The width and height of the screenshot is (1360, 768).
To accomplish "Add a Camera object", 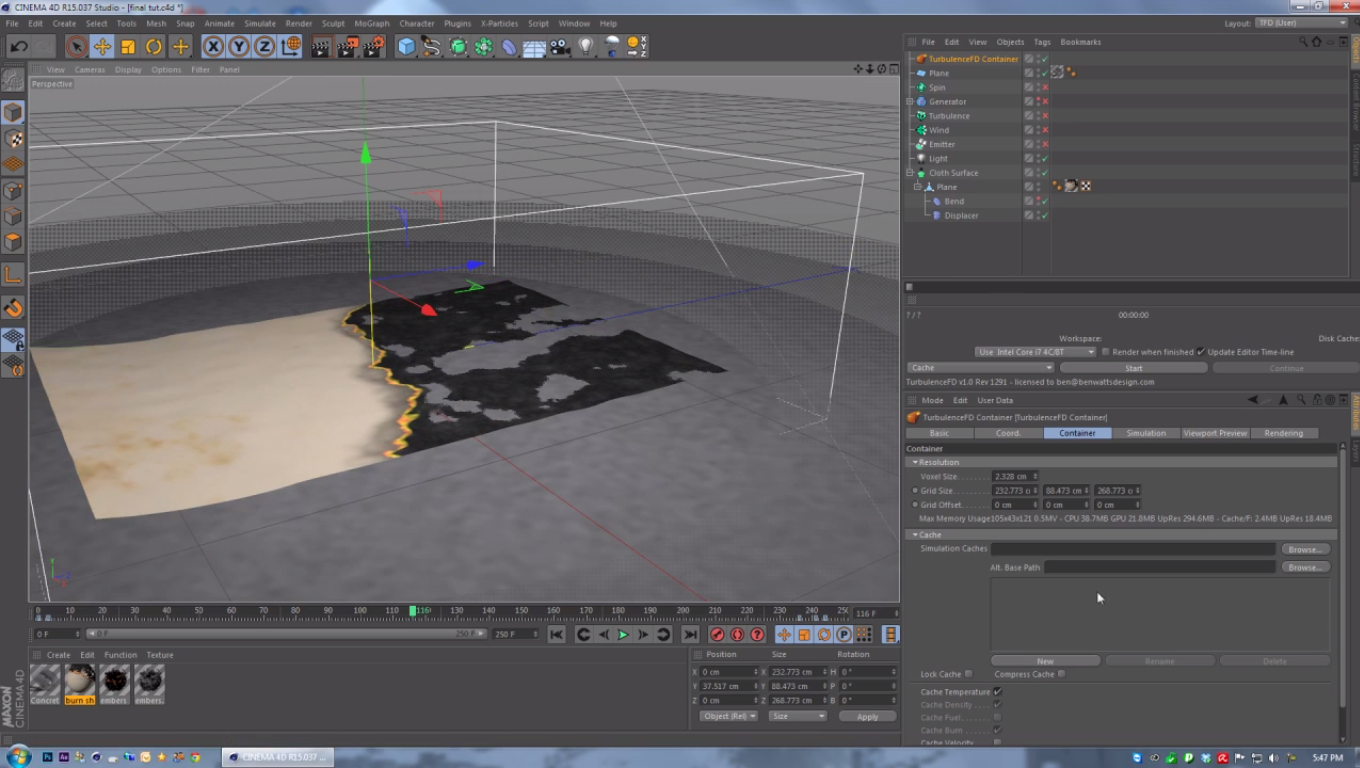I will (x=560, y=46).
